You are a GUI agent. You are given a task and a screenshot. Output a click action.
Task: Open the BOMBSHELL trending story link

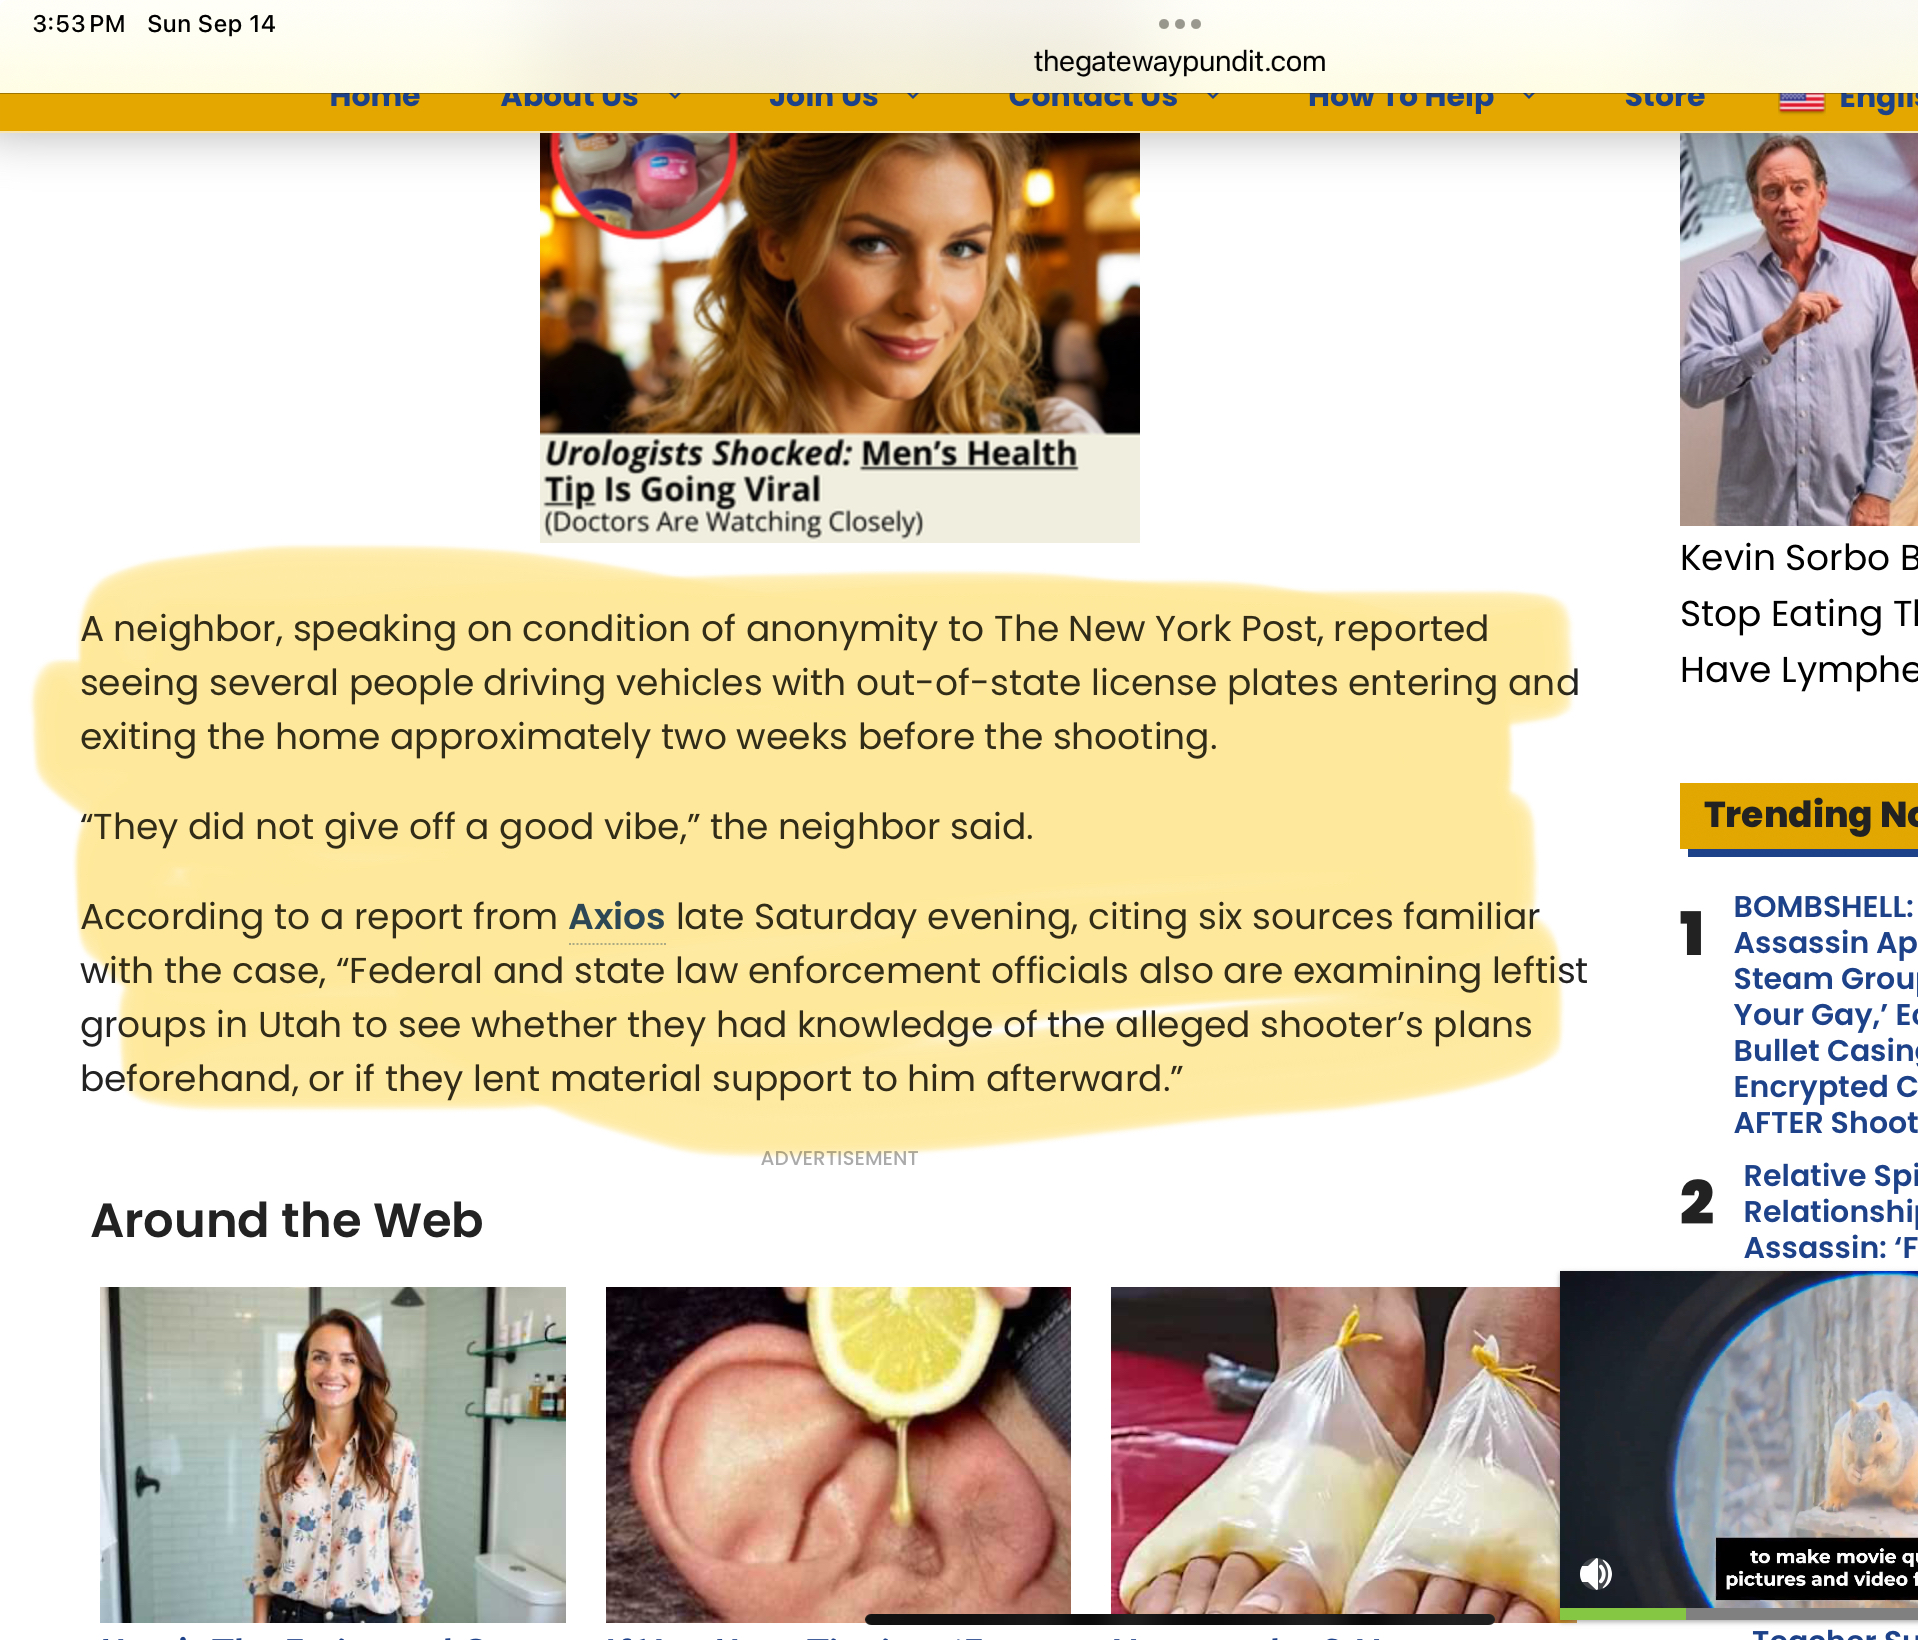pyautogui.click(x=1825, y=1014)
